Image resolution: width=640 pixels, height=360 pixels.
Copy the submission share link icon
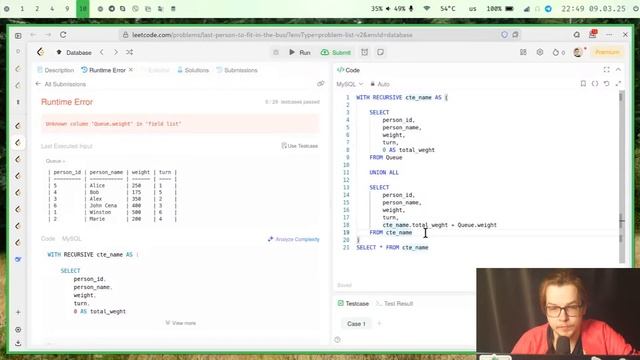pos(320,84)
